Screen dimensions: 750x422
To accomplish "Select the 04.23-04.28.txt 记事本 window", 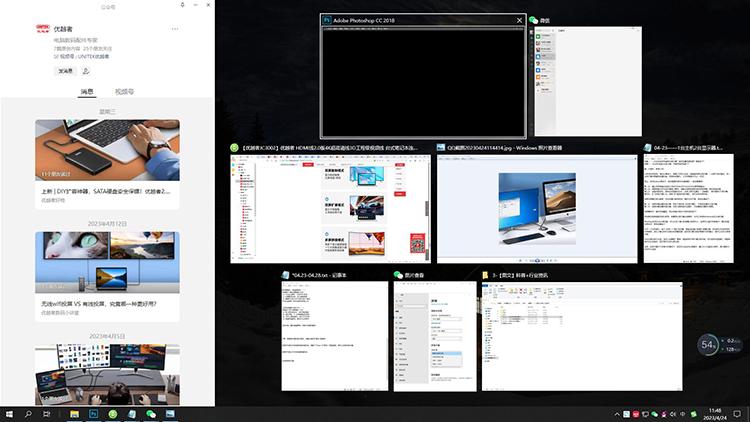I will tap(334, 335).
